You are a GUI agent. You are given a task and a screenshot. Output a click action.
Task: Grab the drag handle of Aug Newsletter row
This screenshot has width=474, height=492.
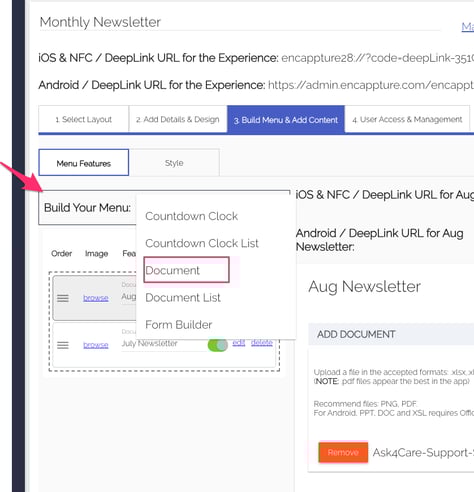(x=63, y=298)
